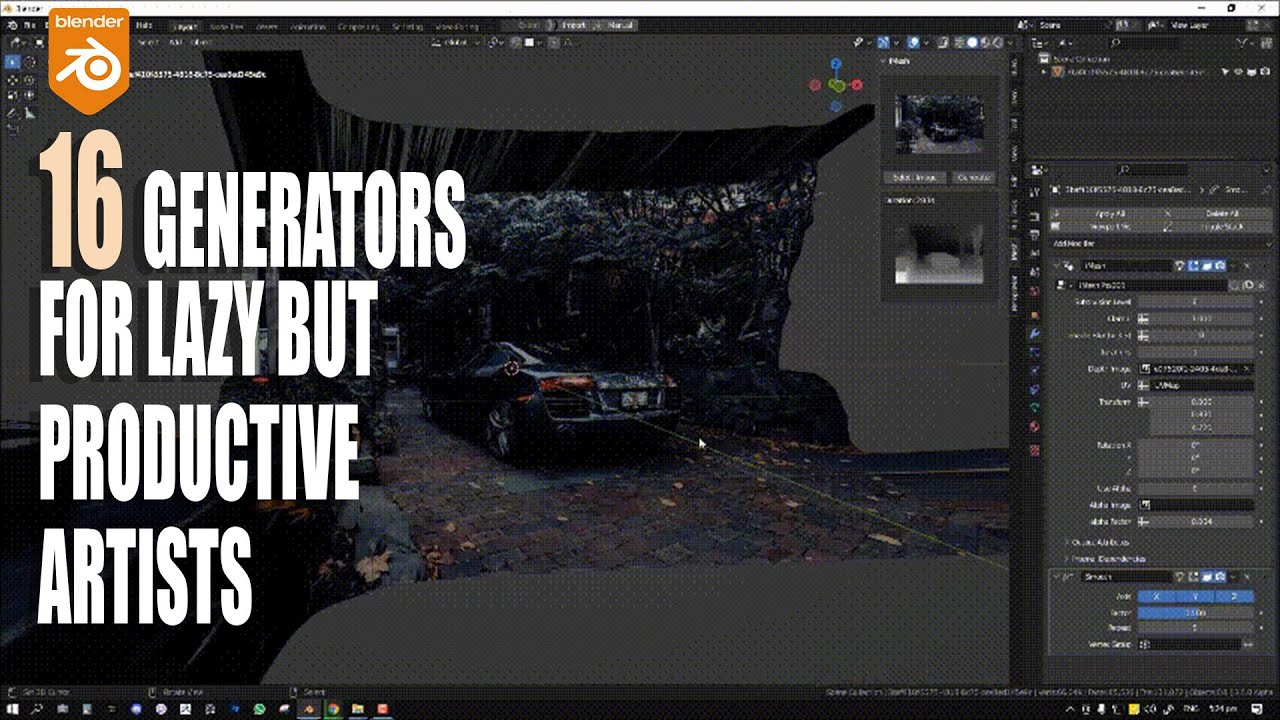Clear the Depth Image field with its X

(1246, 369)
